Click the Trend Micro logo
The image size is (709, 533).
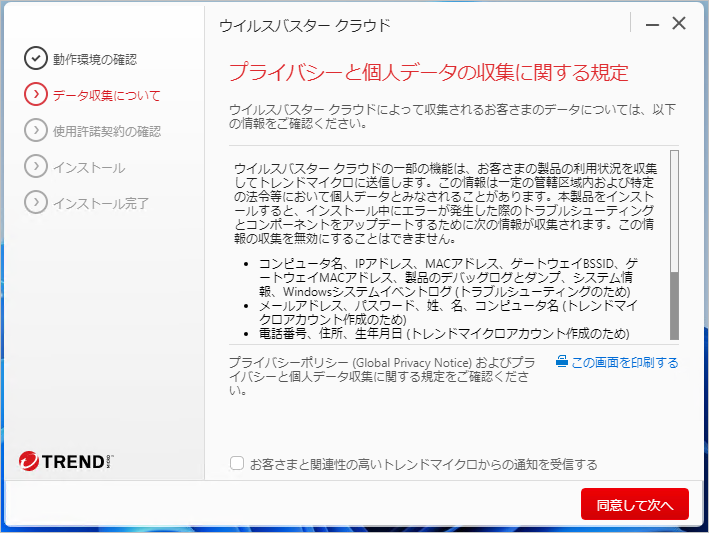tap(66, 461)
